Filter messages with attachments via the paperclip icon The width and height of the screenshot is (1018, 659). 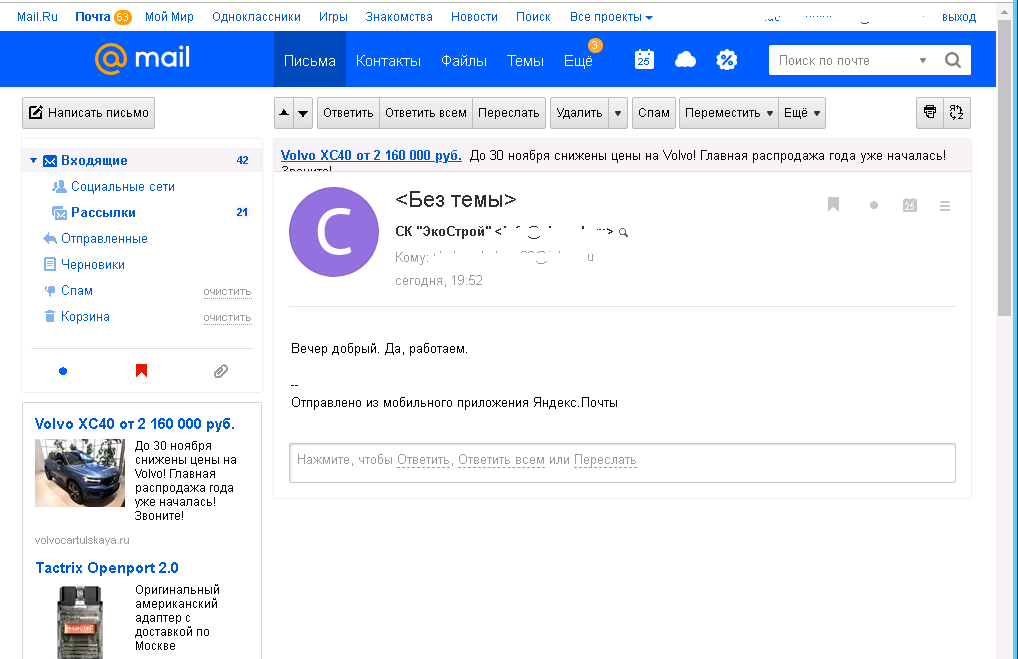click(x=221, y=371)
